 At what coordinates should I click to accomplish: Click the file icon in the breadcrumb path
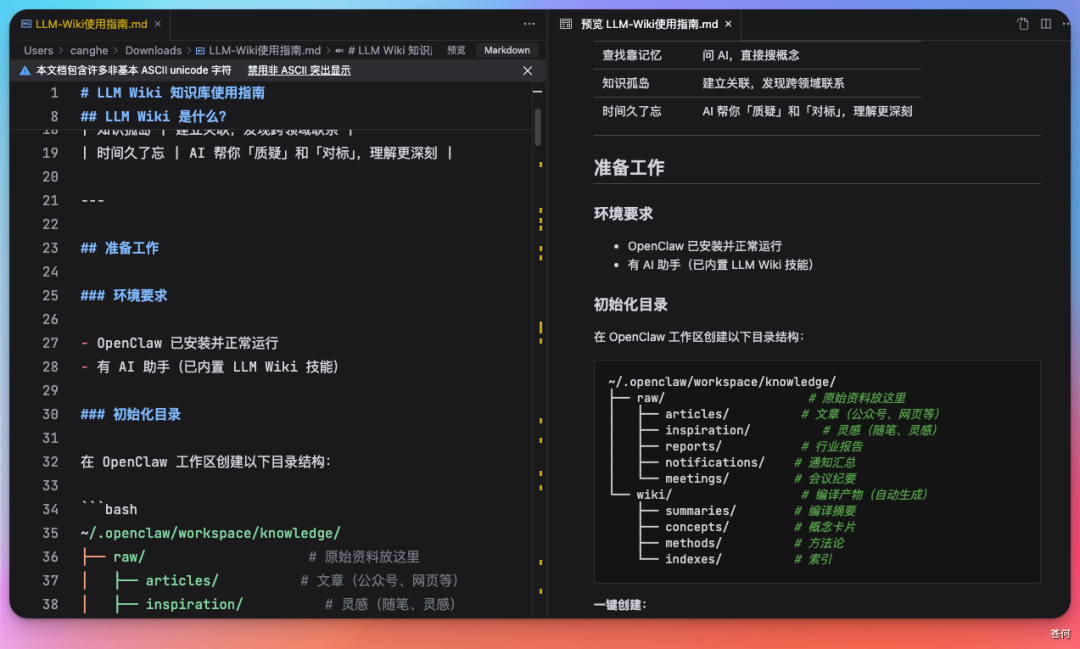(200, 50)
